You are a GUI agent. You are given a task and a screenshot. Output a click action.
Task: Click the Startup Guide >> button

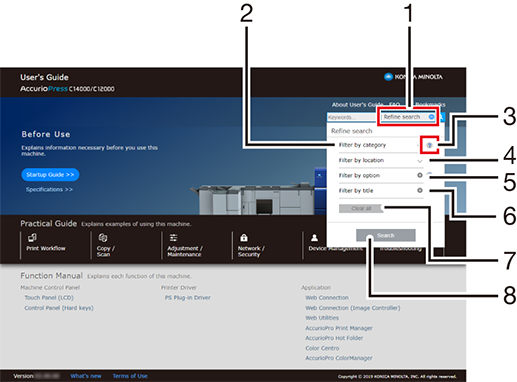click(50, 175)
